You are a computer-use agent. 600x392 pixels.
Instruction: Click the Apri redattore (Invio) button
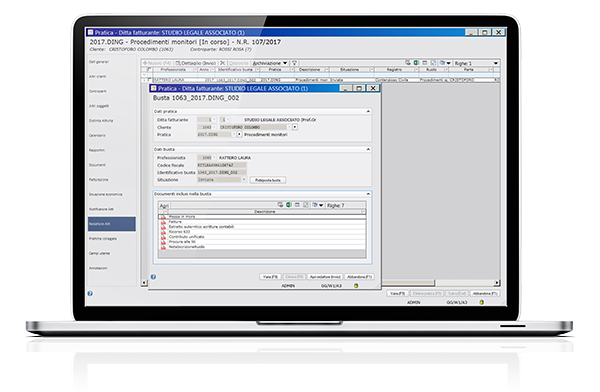[325, 277]
